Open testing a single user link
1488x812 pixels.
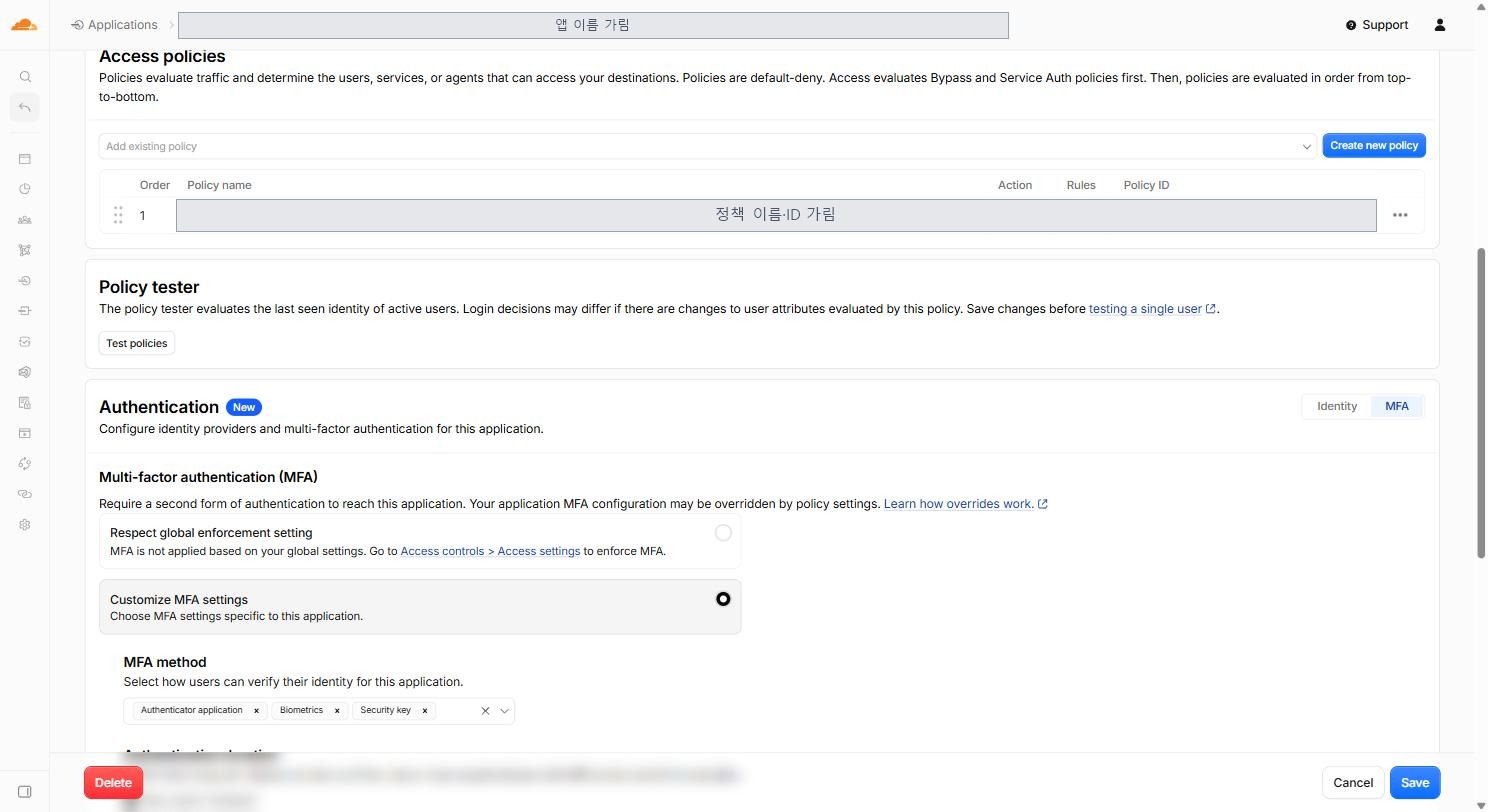[1152, 309]
